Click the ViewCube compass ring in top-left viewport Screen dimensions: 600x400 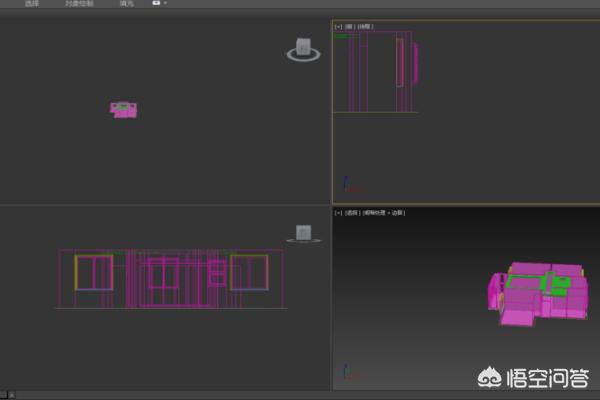point(303,57)
